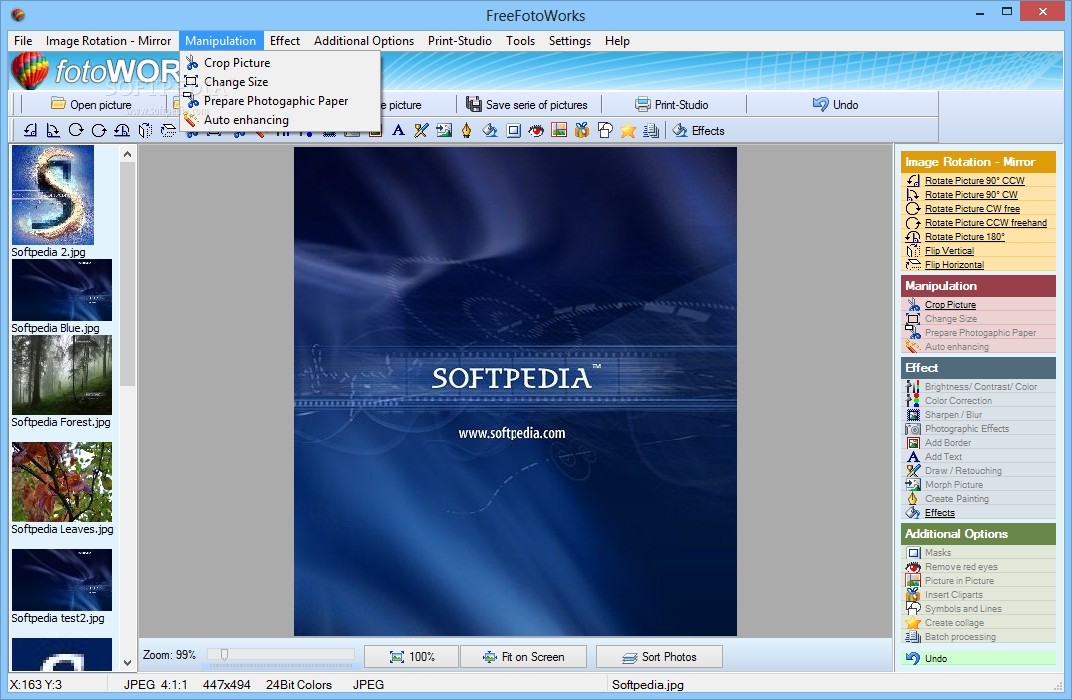Click the Undo toolbar button
Screen dimensions: 1072x700
tap(835, 105)
